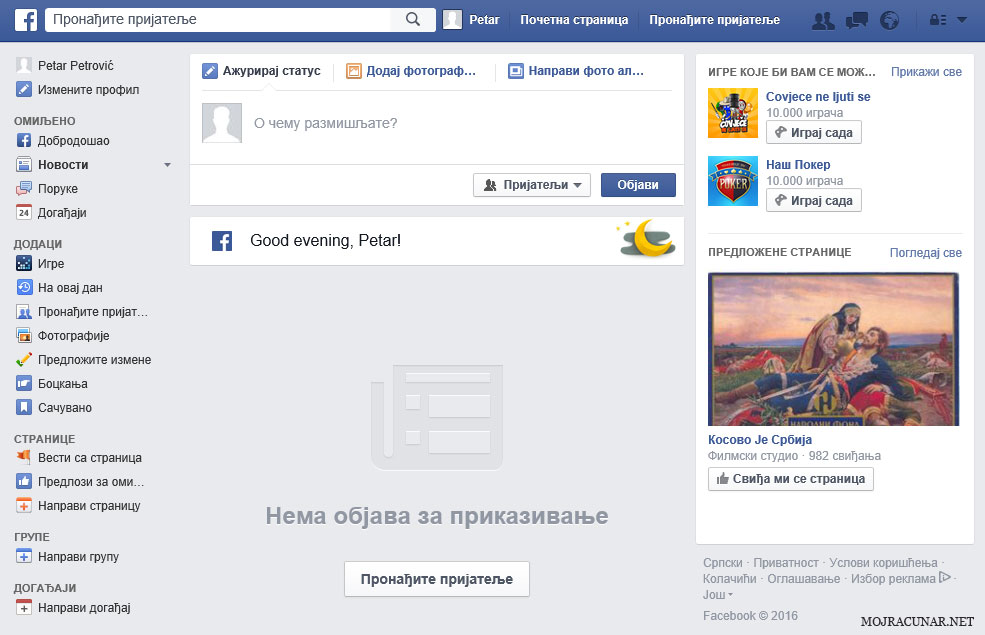Open Пронађите пријатеље in the top bar
Image resolution: width=985 pixels, height=635 pixels.
(x=714, y=20)
